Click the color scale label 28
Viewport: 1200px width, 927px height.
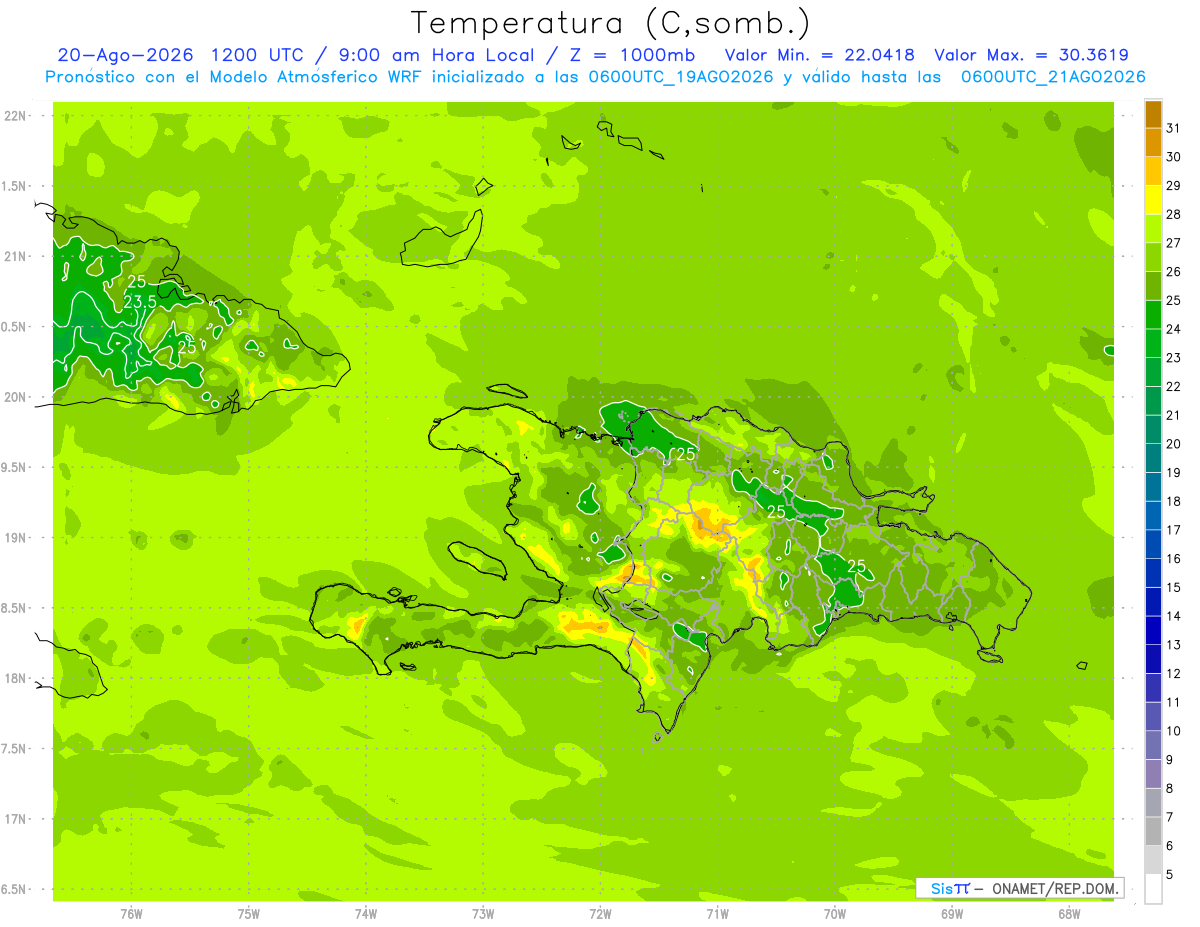pyautogui.click(x=1173, y=214)
